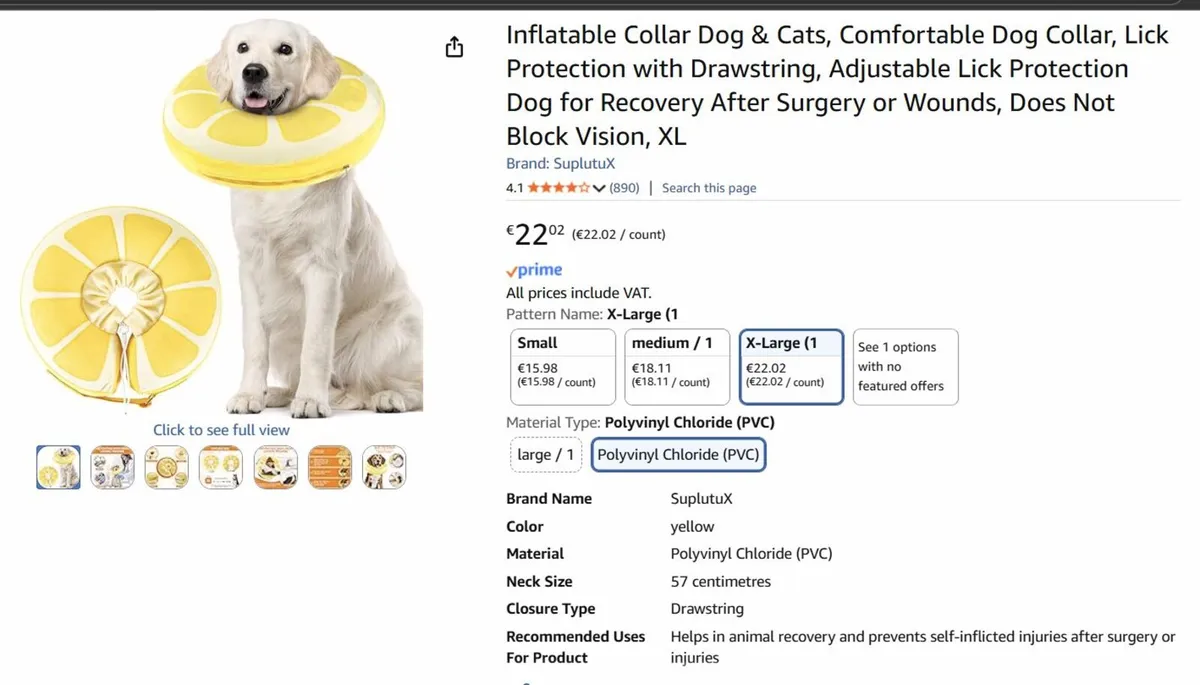Viewport: 1200px width, 685px height.
Task: Select the last thumbnail showing the beagle
Action: [x=384, y=467]
